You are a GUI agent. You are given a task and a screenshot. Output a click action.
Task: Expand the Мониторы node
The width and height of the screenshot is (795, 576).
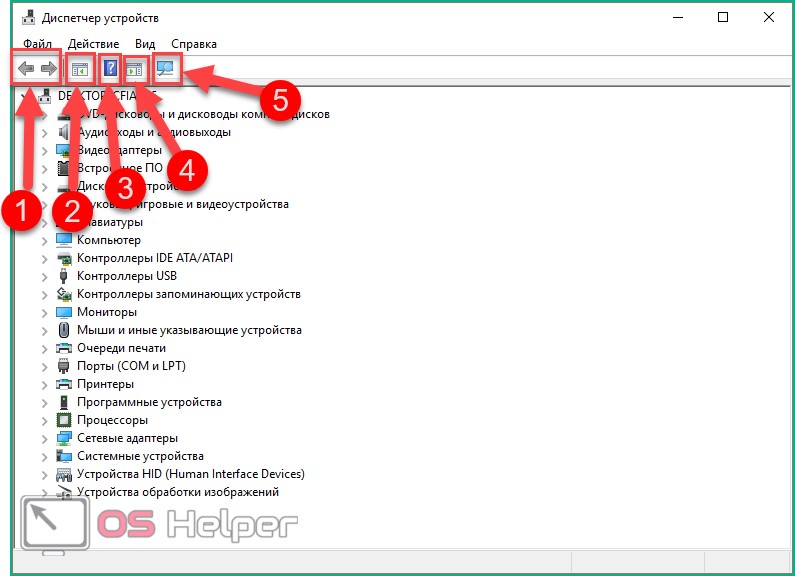tap(45, 313)
